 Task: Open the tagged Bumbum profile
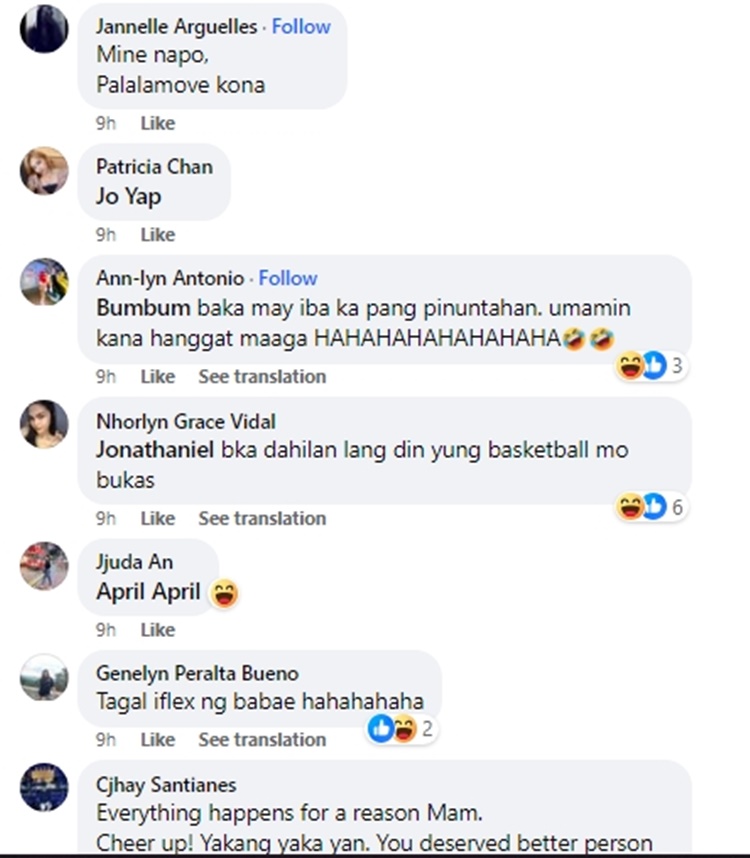pyautogui.click(x=143, y=308)
